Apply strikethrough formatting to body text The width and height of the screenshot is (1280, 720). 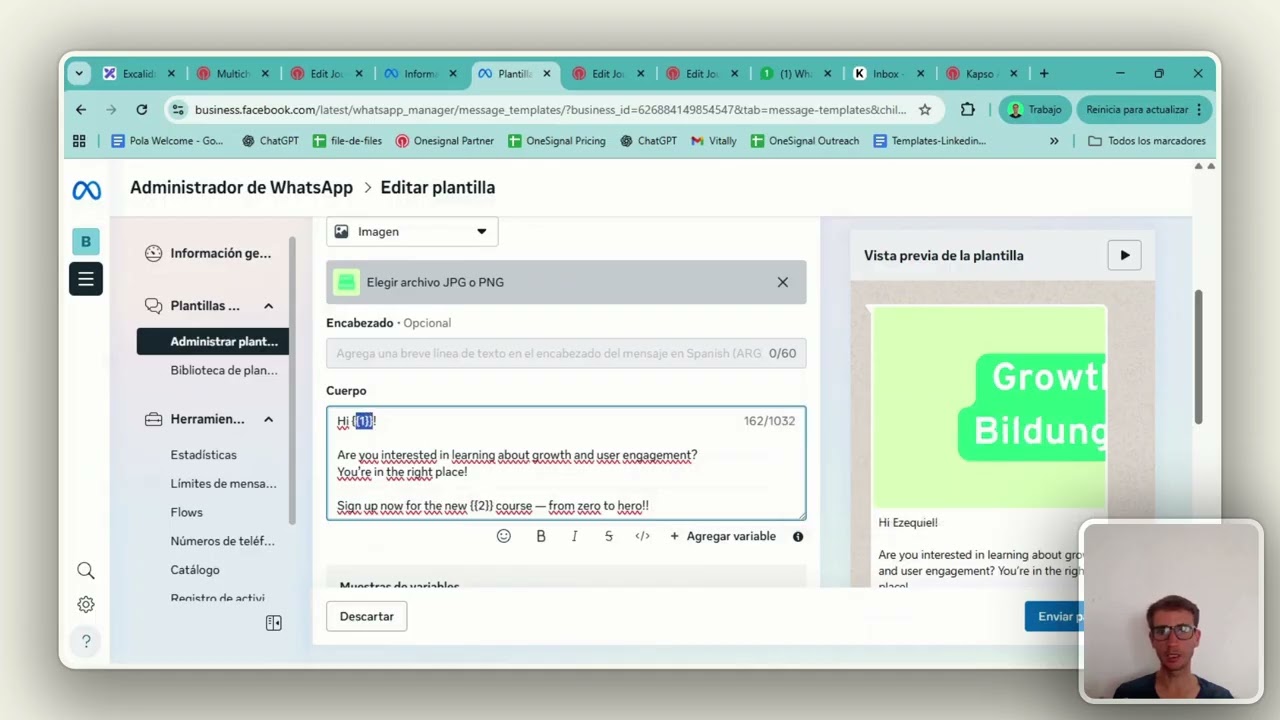tap(608, 536)
